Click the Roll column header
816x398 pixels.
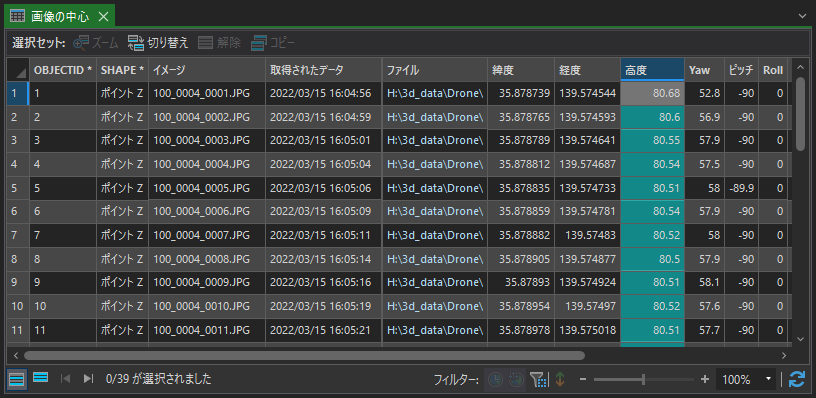pyautogui.click(x=773, y=70)
